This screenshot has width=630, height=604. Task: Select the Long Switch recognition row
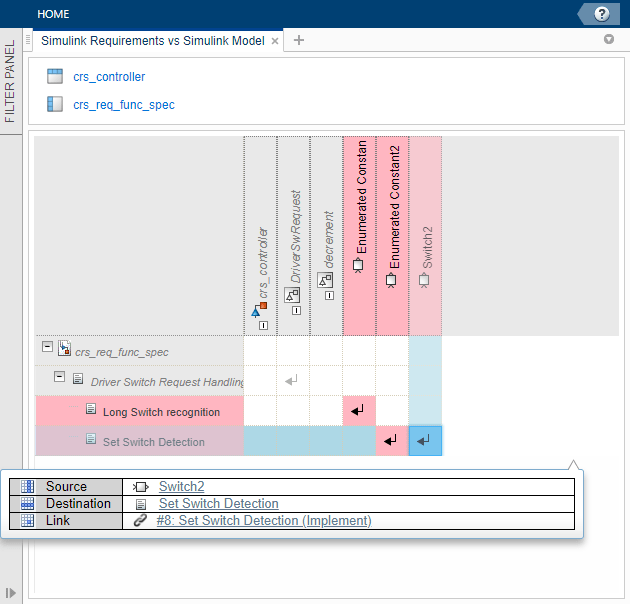pos(139,411)
